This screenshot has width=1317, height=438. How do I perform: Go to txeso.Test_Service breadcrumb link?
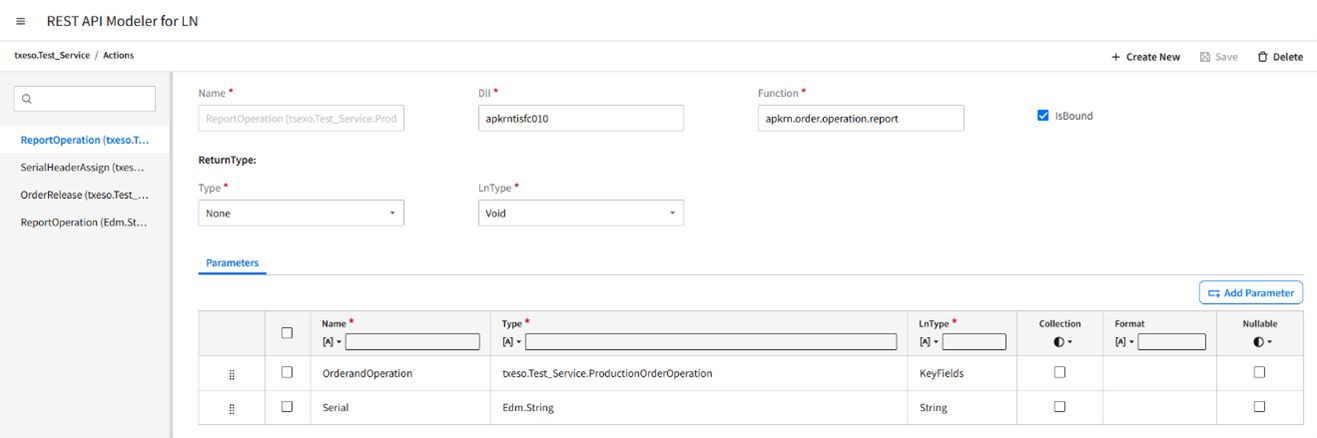click(52, 56)
